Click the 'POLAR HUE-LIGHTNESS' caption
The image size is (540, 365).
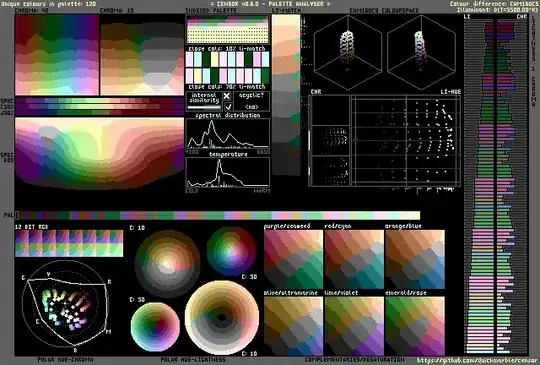193,359
